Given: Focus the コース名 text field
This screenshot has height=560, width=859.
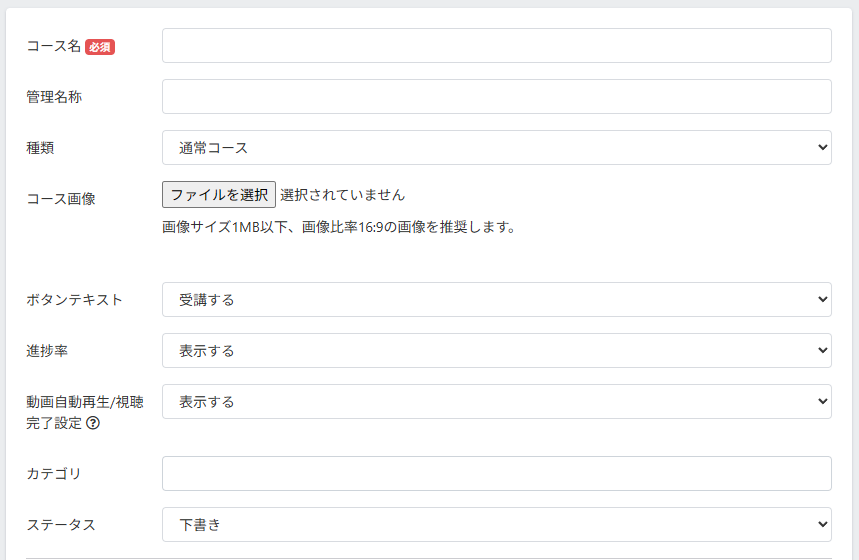Looking at the screenshot, I should point(496,46).
